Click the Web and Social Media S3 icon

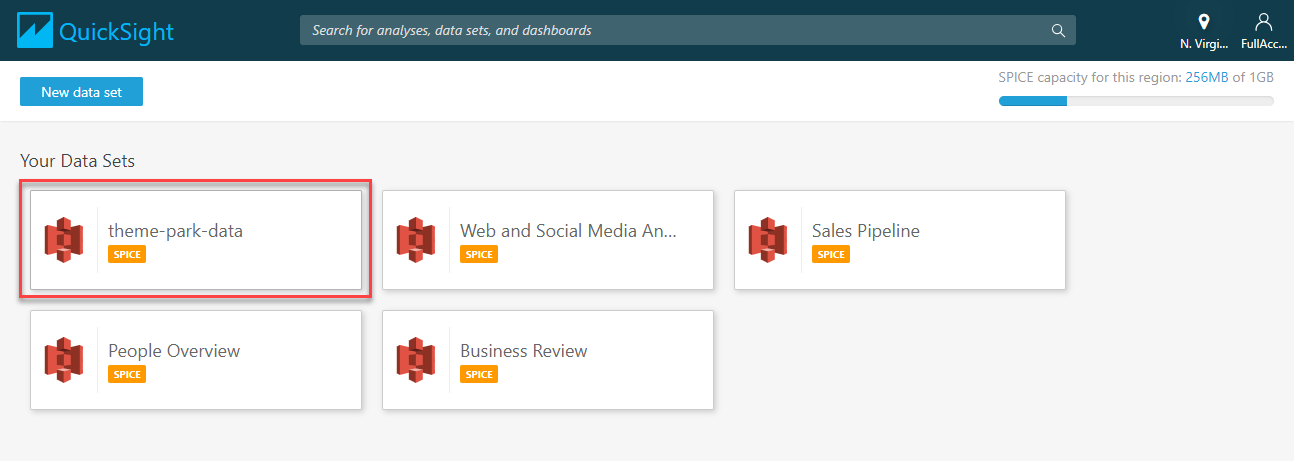[x=415, y=240]
